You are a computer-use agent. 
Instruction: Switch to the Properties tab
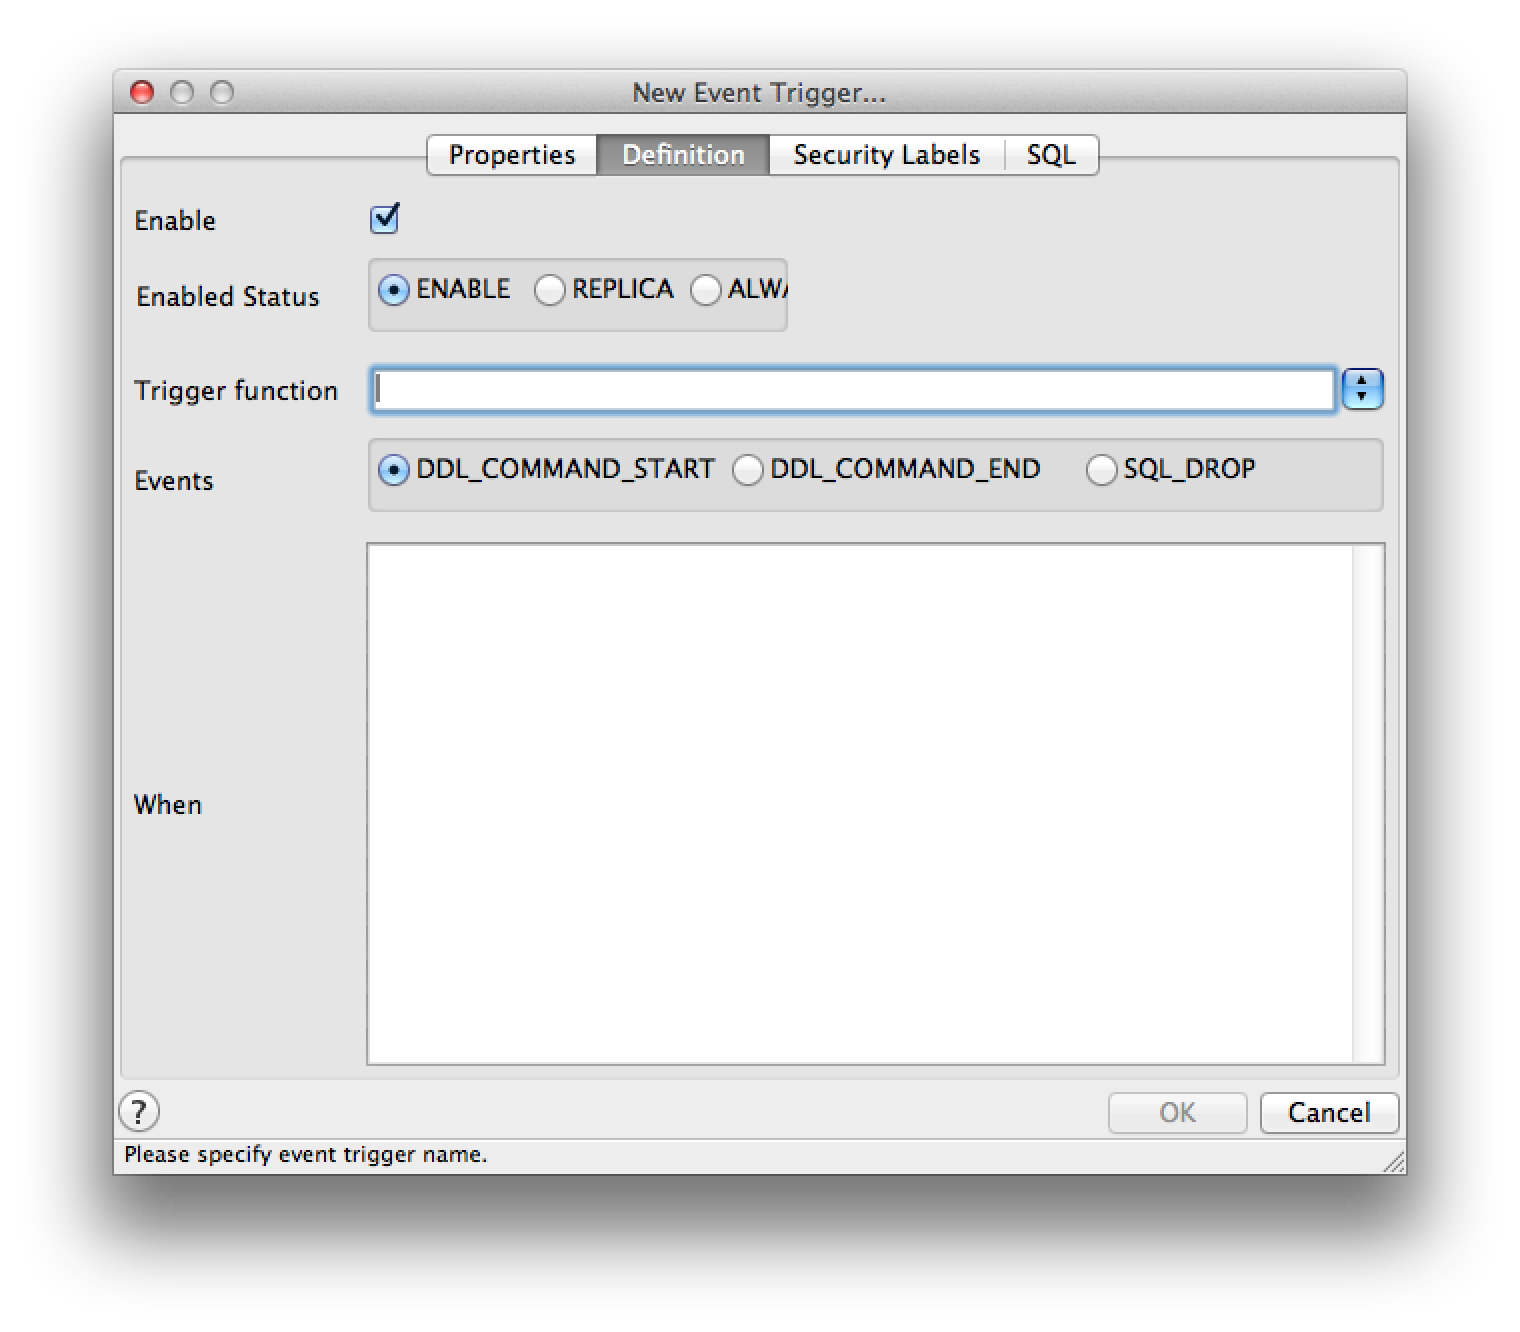pos(511,155)
